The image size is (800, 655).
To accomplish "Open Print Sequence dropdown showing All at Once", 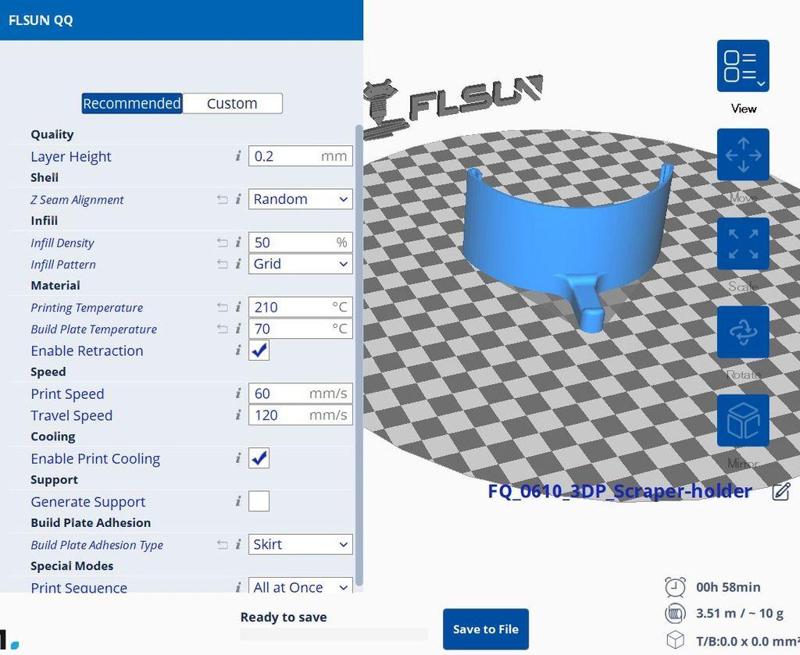I will click(x=301, y=587).
